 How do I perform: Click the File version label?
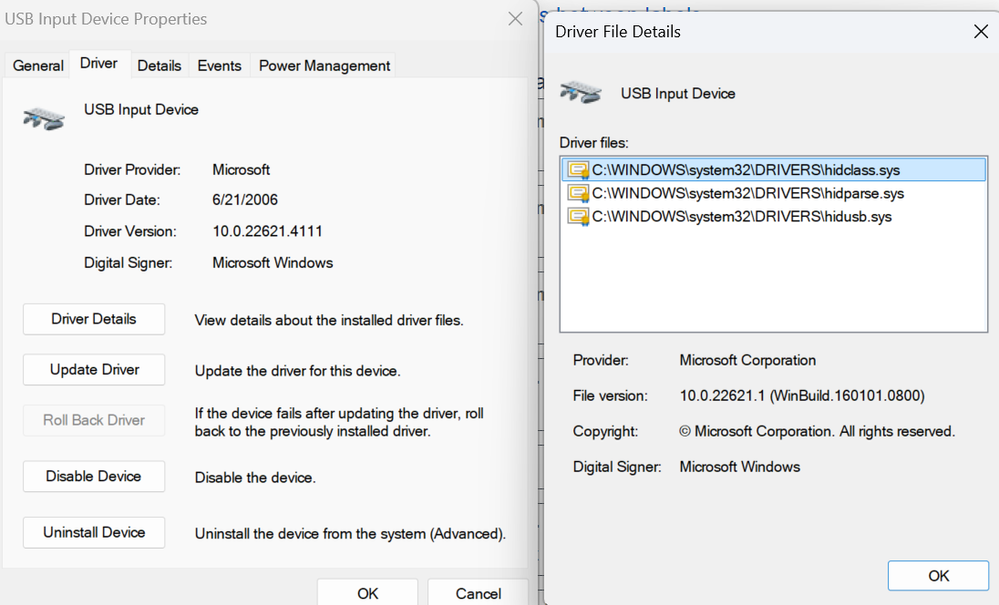610,395
